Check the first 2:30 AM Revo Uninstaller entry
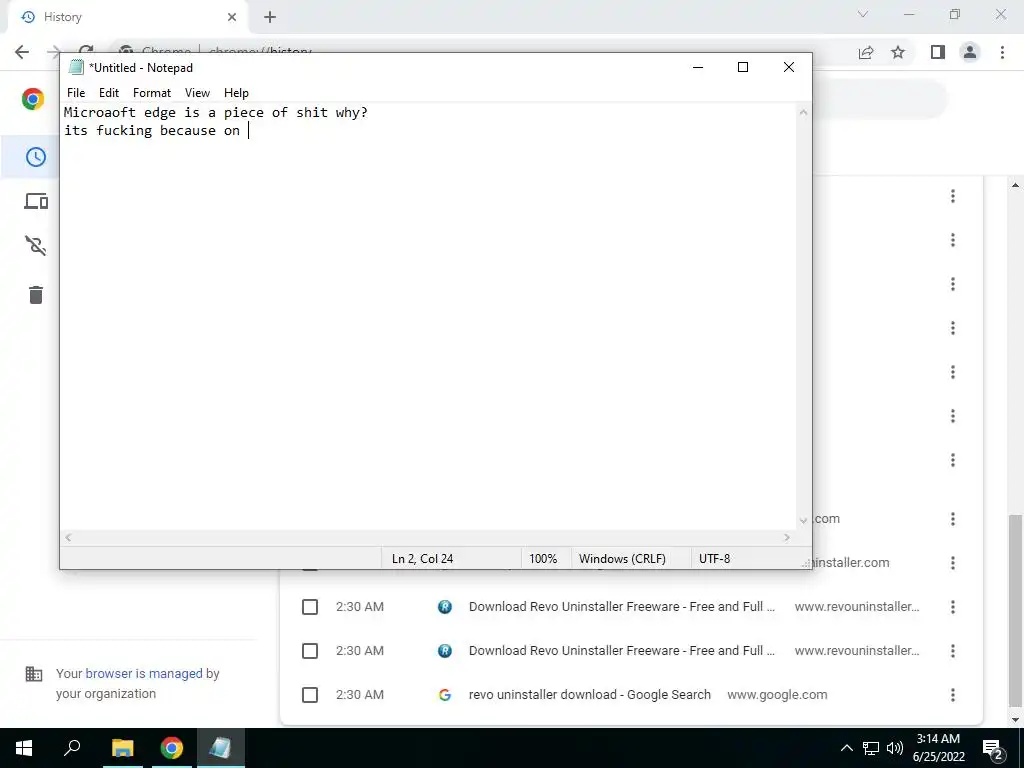The image size is (1024, 768). point(310,607)
